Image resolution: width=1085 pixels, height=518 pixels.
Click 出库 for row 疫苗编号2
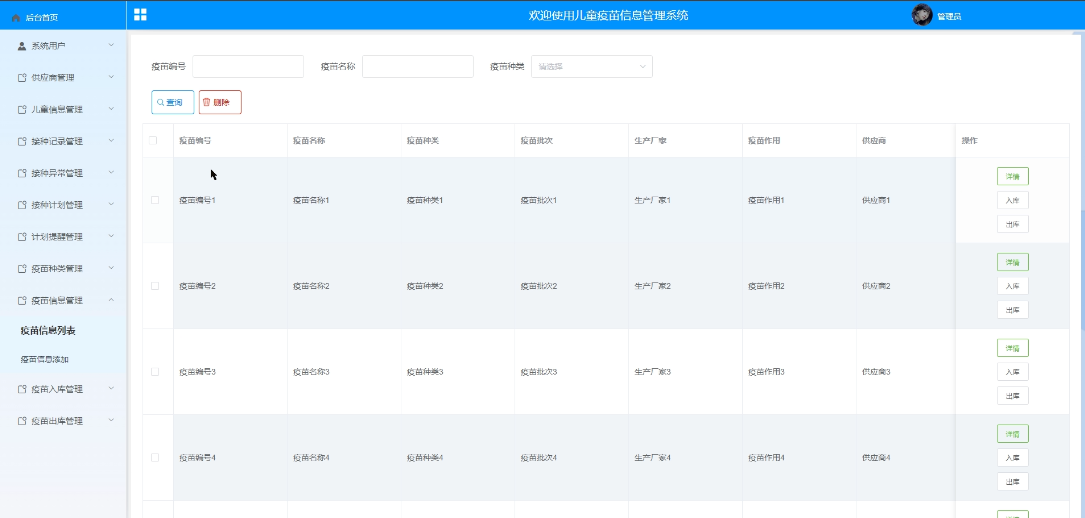coord(1012,310)
